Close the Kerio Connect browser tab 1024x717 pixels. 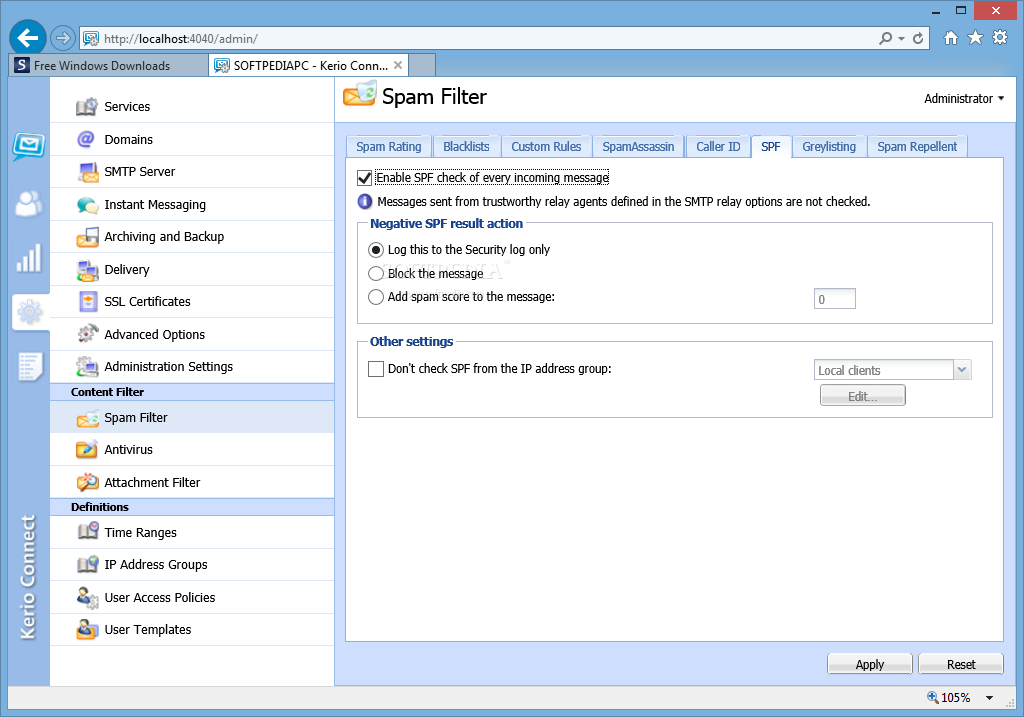(x=398, y=65)
